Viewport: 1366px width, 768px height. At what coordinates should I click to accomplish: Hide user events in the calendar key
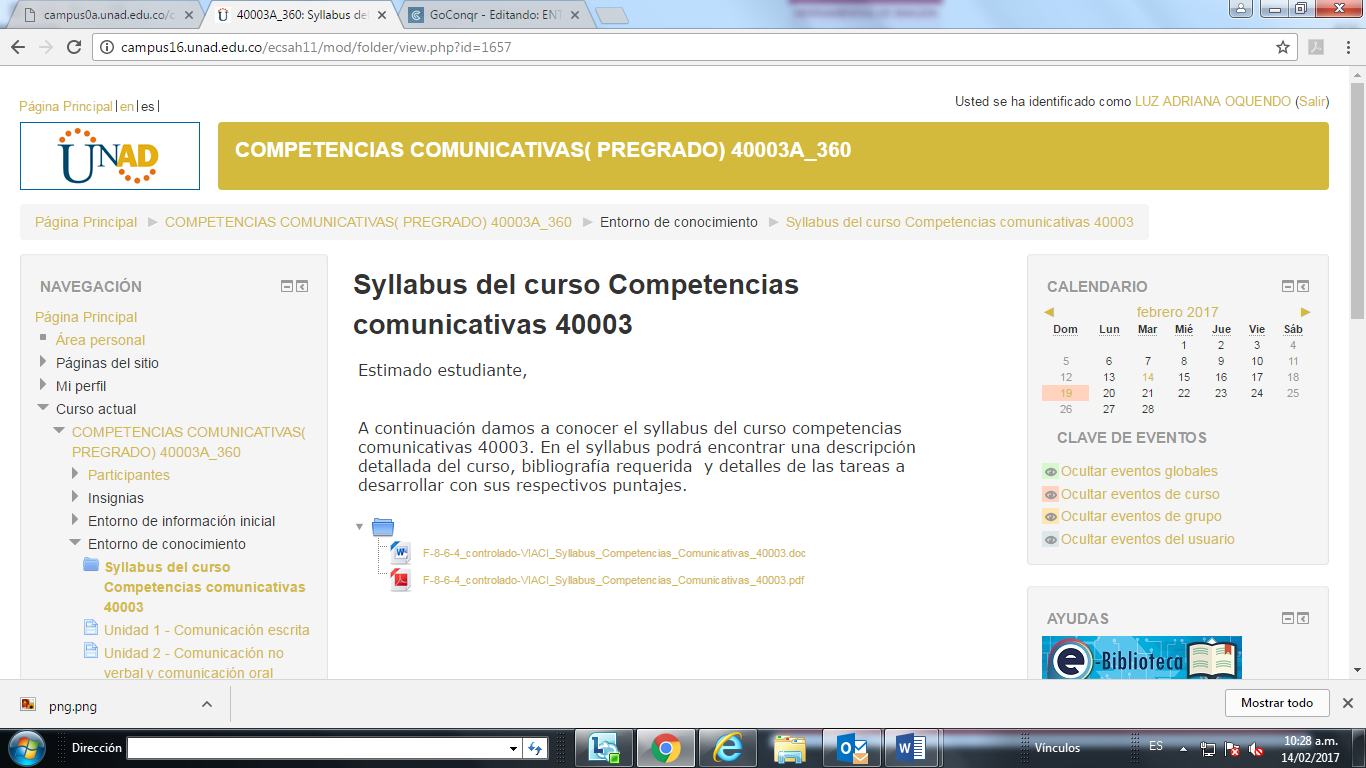[1147, 539]
